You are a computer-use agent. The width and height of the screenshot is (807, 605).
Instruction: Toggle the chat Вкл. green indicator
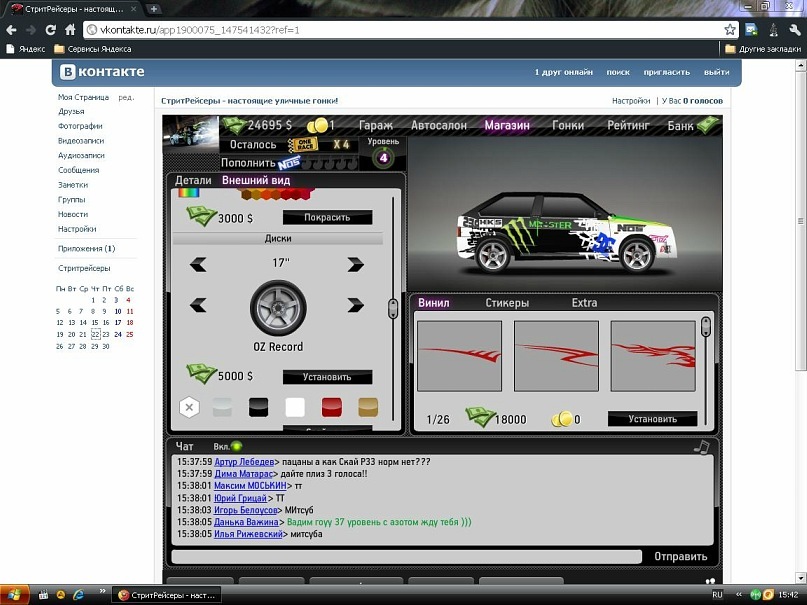[237, 446]
